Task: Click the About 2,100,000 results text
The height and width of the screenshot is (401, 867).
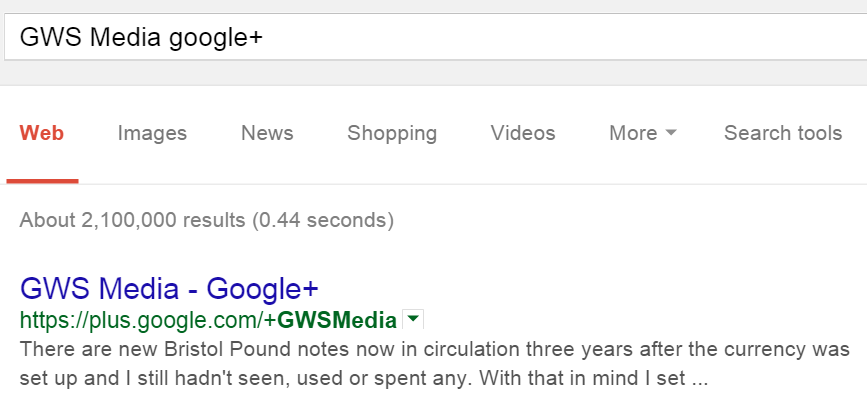Action: [x=132, y=220]
